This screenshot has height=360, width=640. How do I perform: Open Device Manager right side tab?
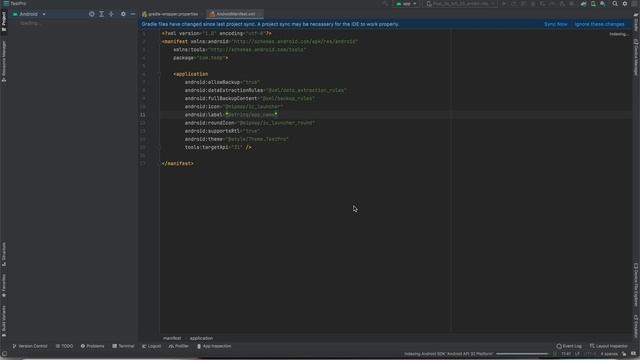tap(636, 57)
